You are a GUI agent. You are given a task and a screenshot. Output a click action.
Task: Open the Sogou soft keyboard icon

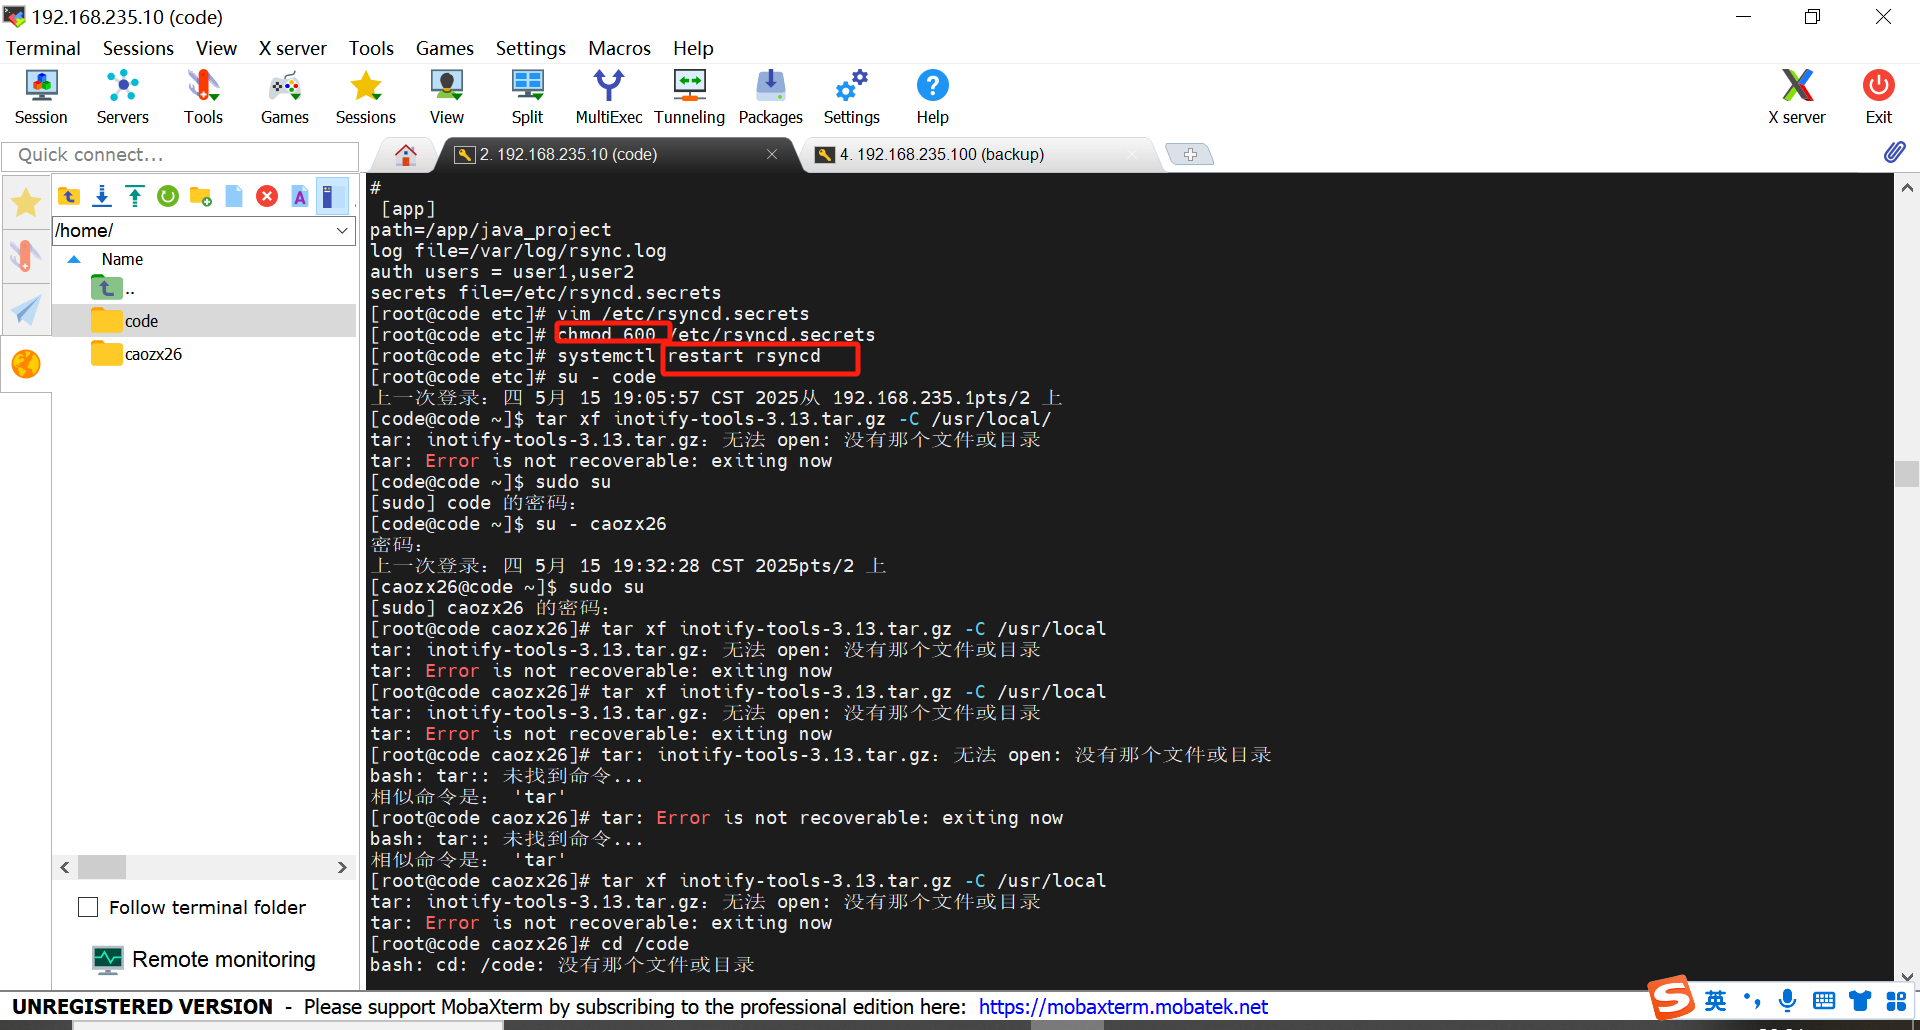1824,1001
